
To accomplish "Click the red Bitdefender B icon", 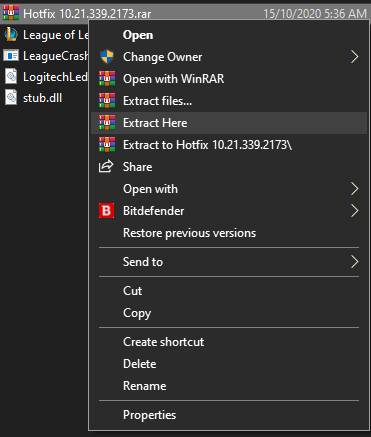I will pyautogui.click(x=107, y=211).
